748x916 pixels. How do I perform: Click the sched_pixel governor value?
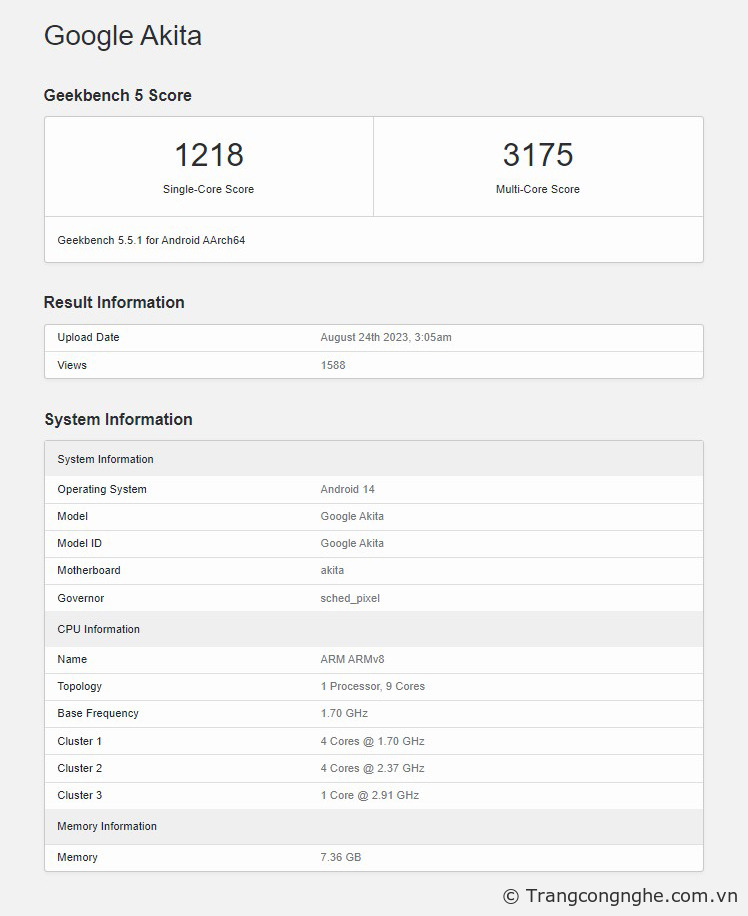click(x=350, y=598)
